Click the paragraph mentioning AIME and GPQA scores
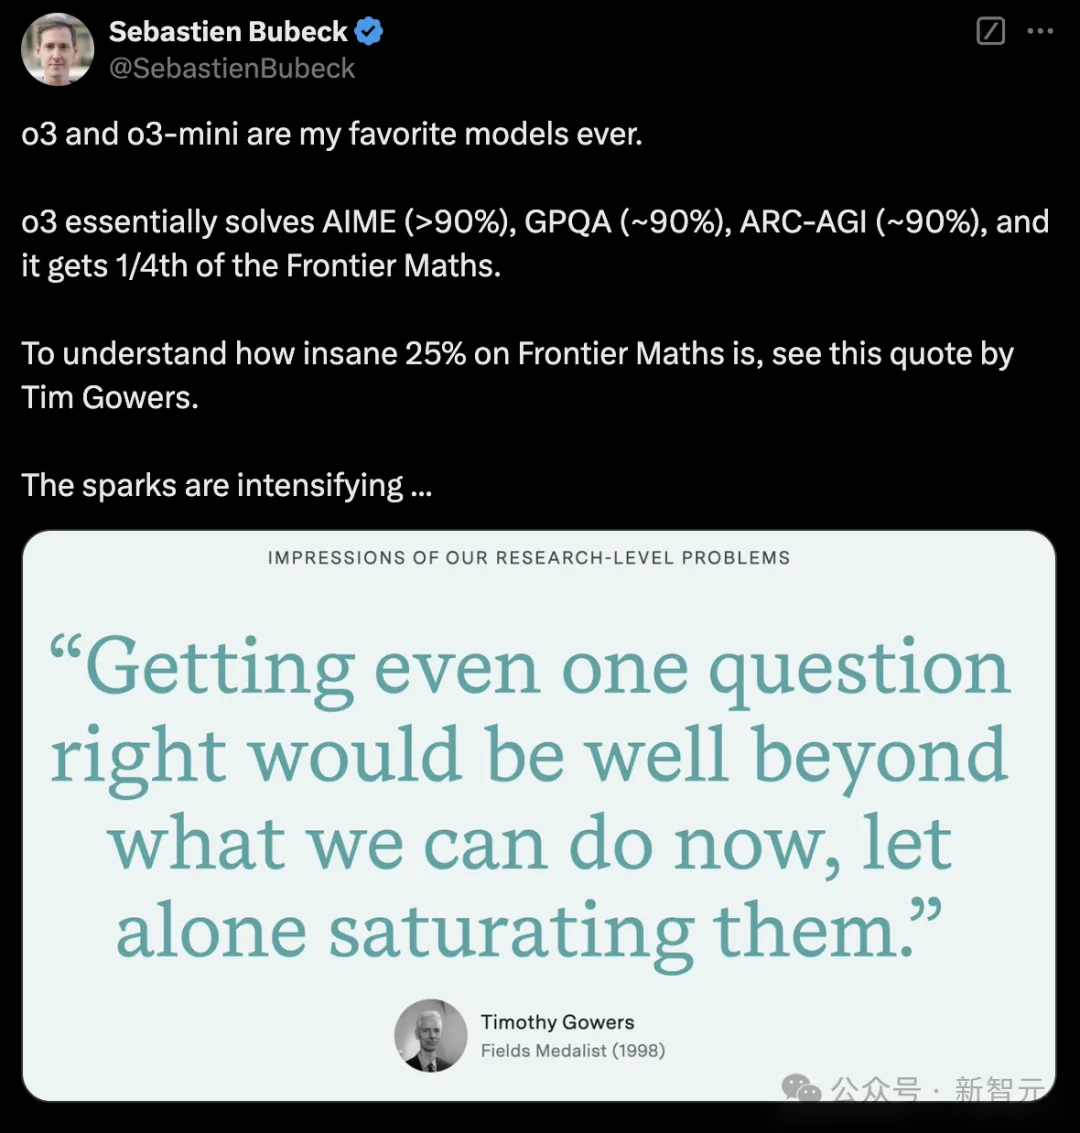This screenshot has height=1133, width=1080. (535, 243)
